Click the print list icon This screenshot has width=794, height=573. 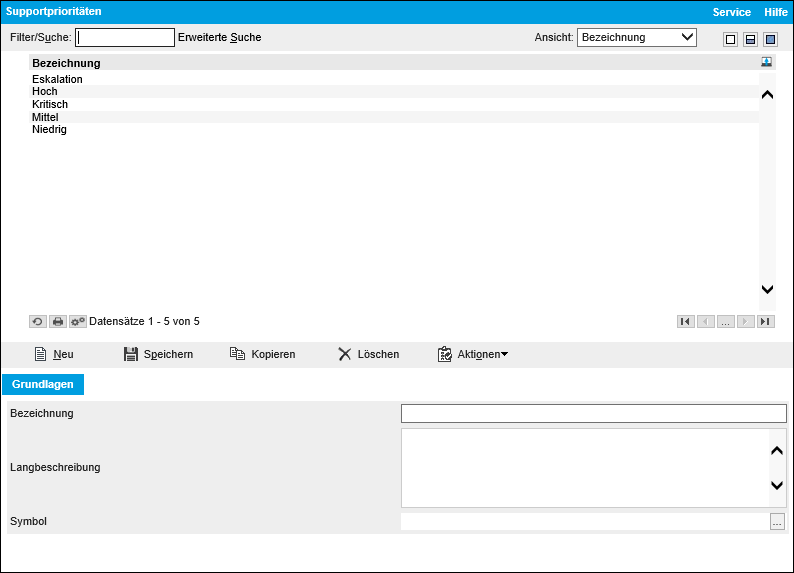click(58, 321)
